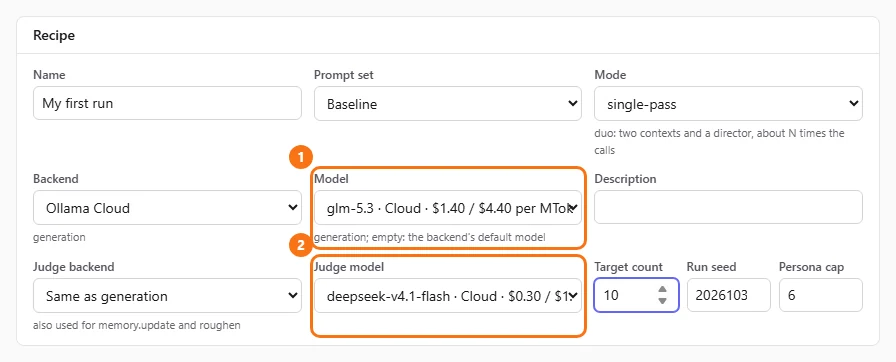The image size is (896, 362).
Task: Increase Target count with the up arrow
Action: click(x=662, y=289)
